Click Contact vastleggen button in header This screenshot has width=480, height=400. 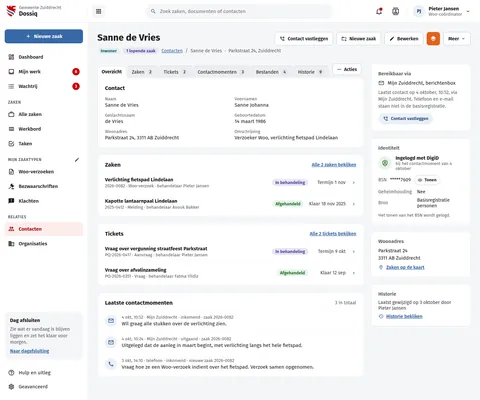coord(304,39)
